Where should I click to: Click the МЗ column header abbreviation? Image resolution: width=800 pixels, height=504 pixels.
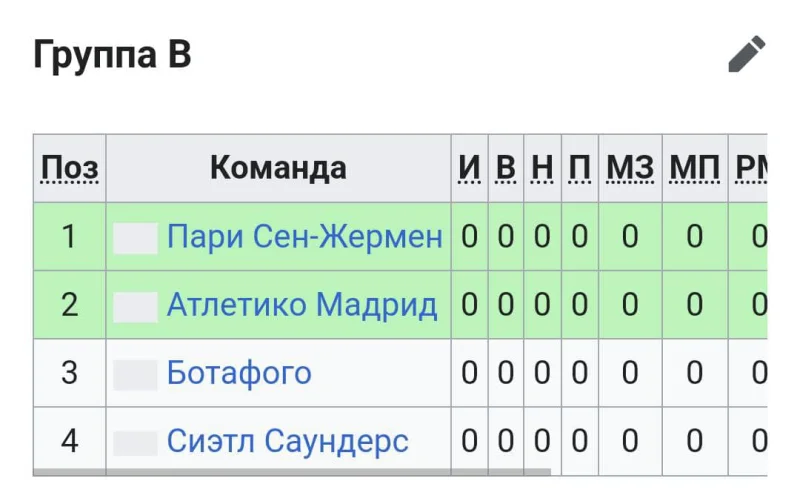[x=629, y=168]
